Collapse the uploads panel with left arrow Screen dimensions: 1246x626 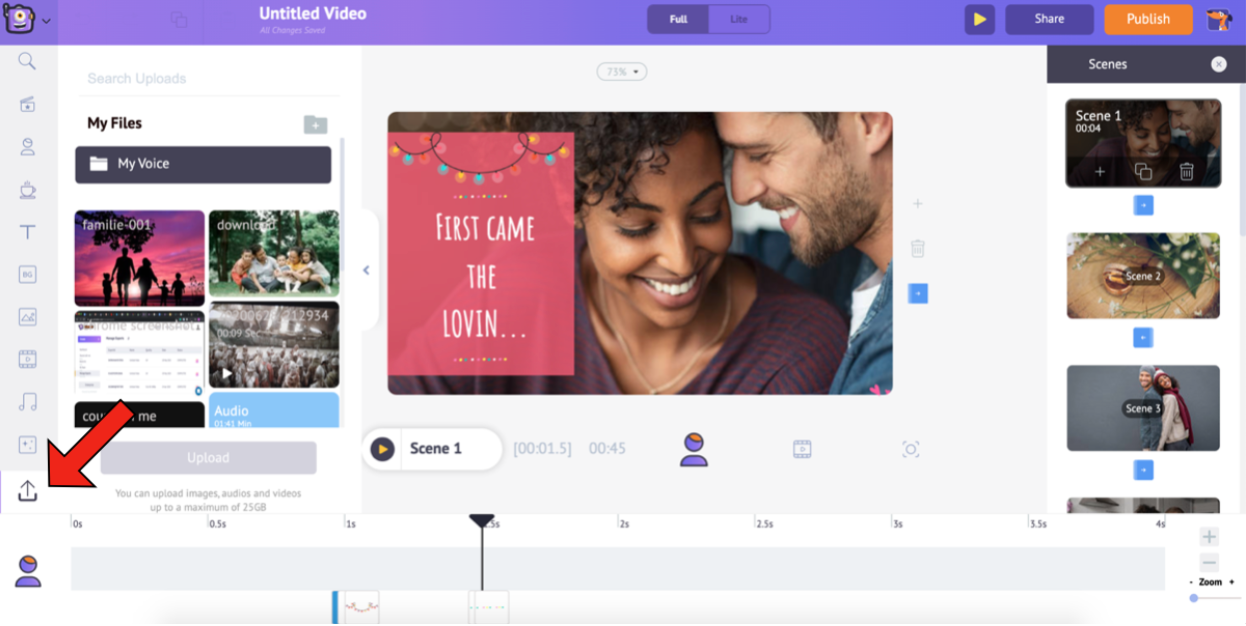tap(366, 270)
